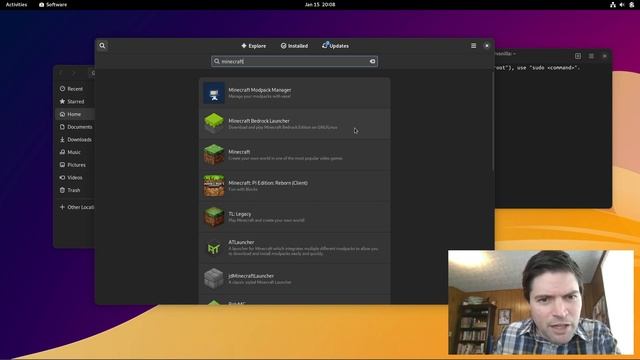Click the grass block icon for Minecraft
Image resolution: width=640 pixels, height=360 pixels.
coord(214,155)
